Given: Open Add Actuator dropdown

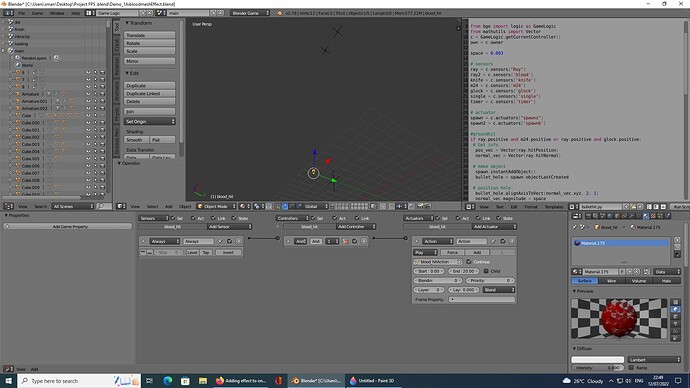Looking at the screenshot, I should coord(494,227).
